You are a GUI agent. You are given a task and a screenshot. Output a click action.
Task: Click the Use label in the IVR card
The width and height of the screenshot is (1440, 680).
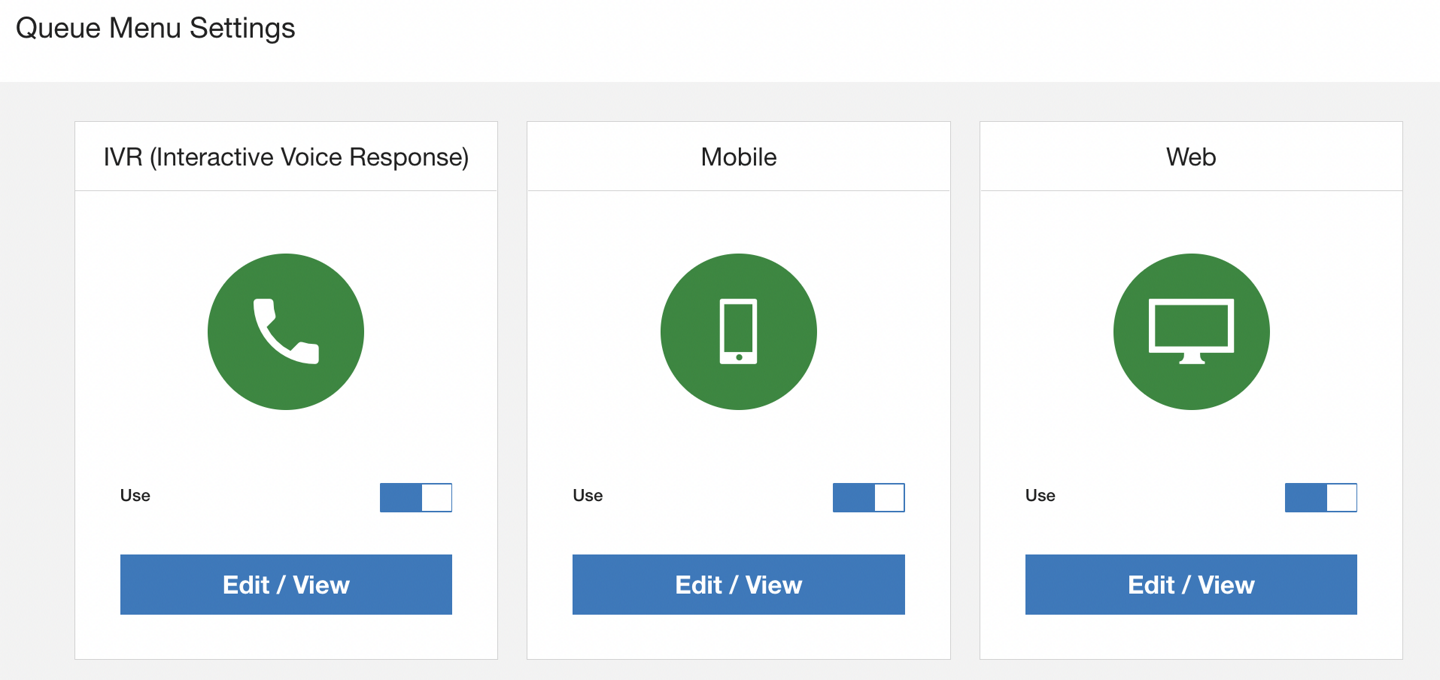click(x=134, y=496)
